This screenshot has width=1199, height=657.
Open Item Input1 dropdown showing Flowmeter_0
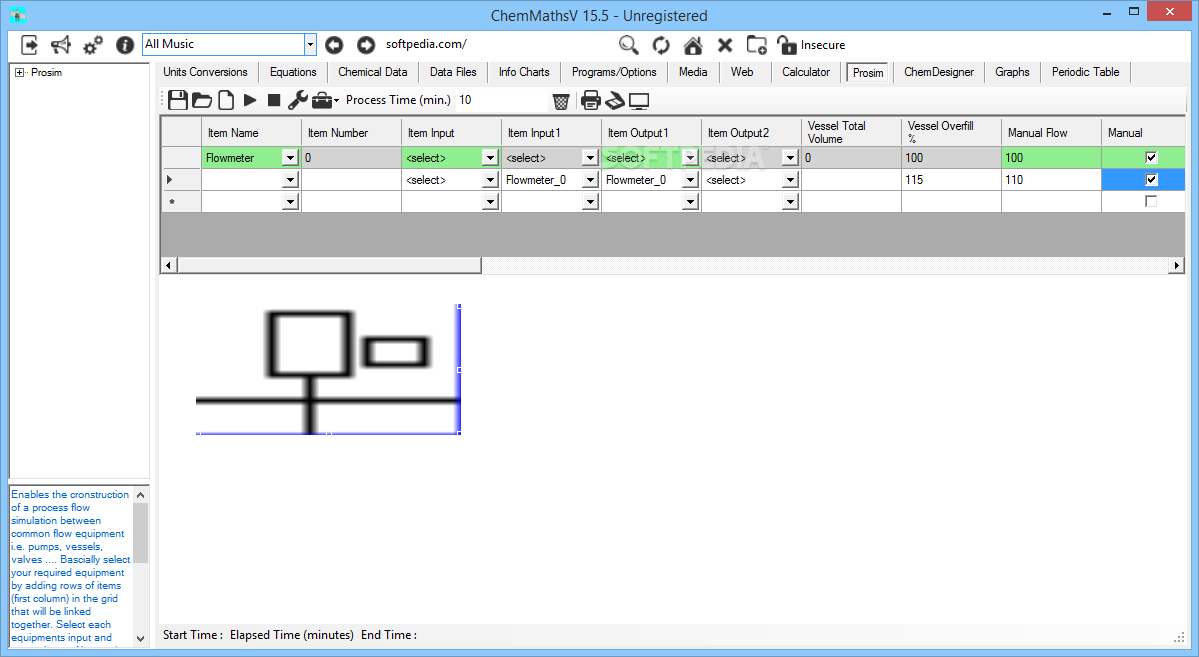coord(590,180)
